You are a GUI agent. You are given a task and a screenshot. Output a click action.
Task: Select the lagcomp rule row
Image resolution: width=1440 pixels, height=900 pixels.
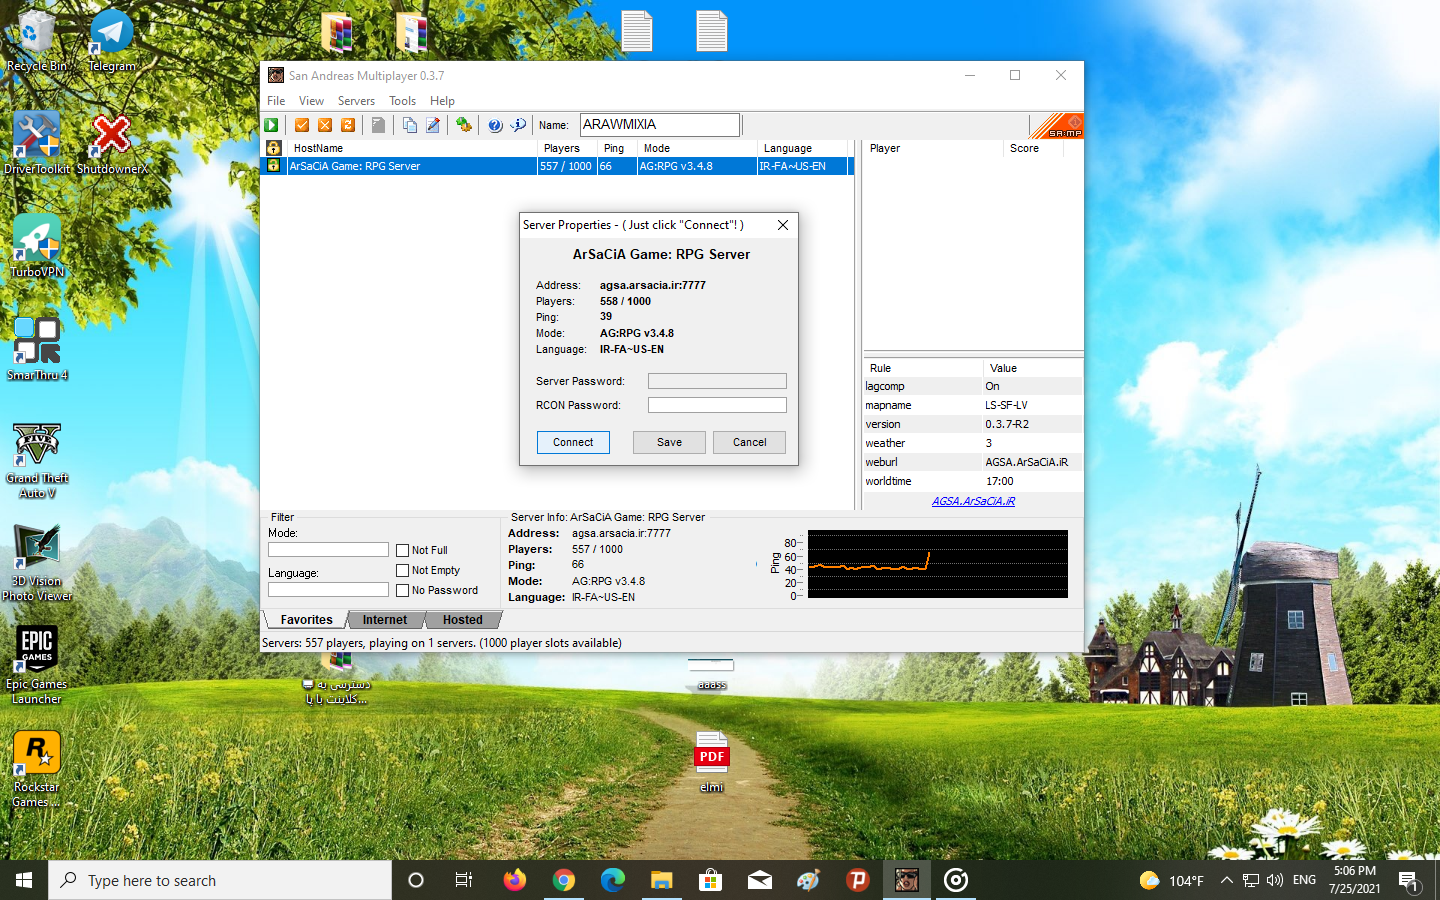[973, 386]
